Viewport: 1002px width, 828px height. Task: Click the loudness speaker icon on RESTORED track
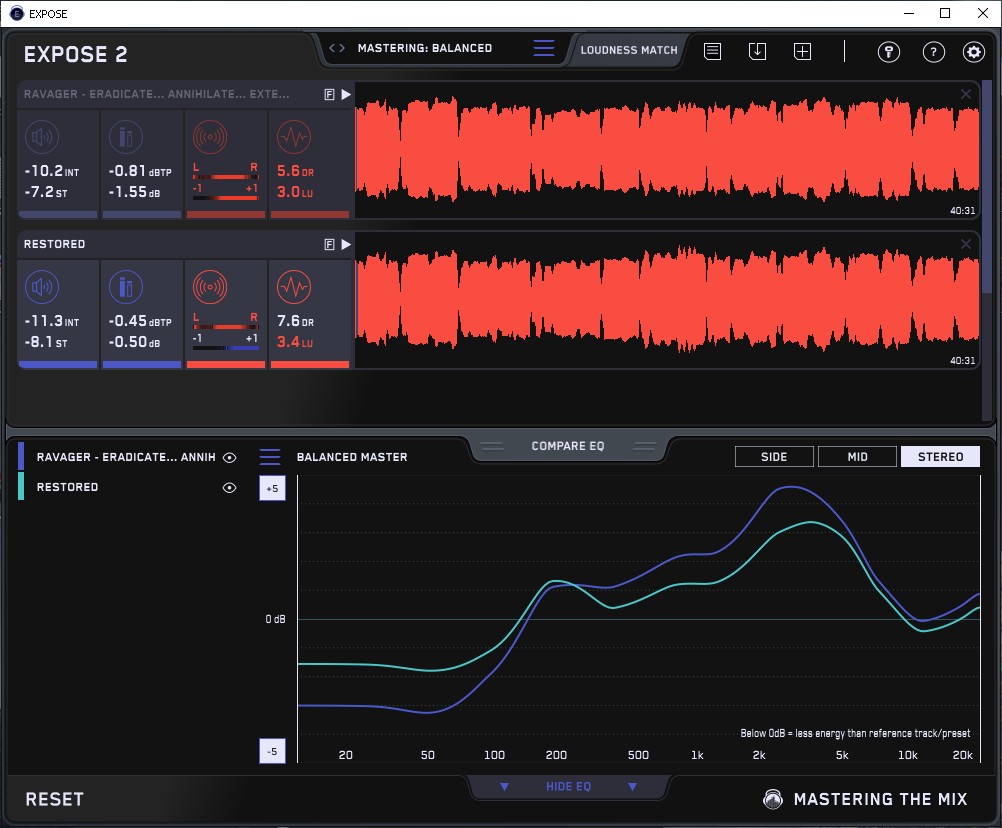pos(42,287)
